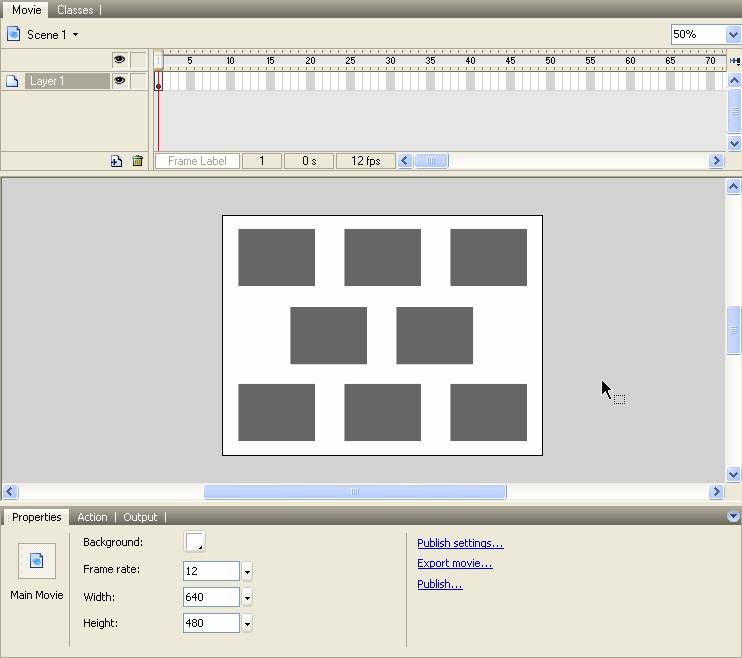Screen dimensions: 742x658
Task: Toggle the lock column header box
Action: (138, 60)
